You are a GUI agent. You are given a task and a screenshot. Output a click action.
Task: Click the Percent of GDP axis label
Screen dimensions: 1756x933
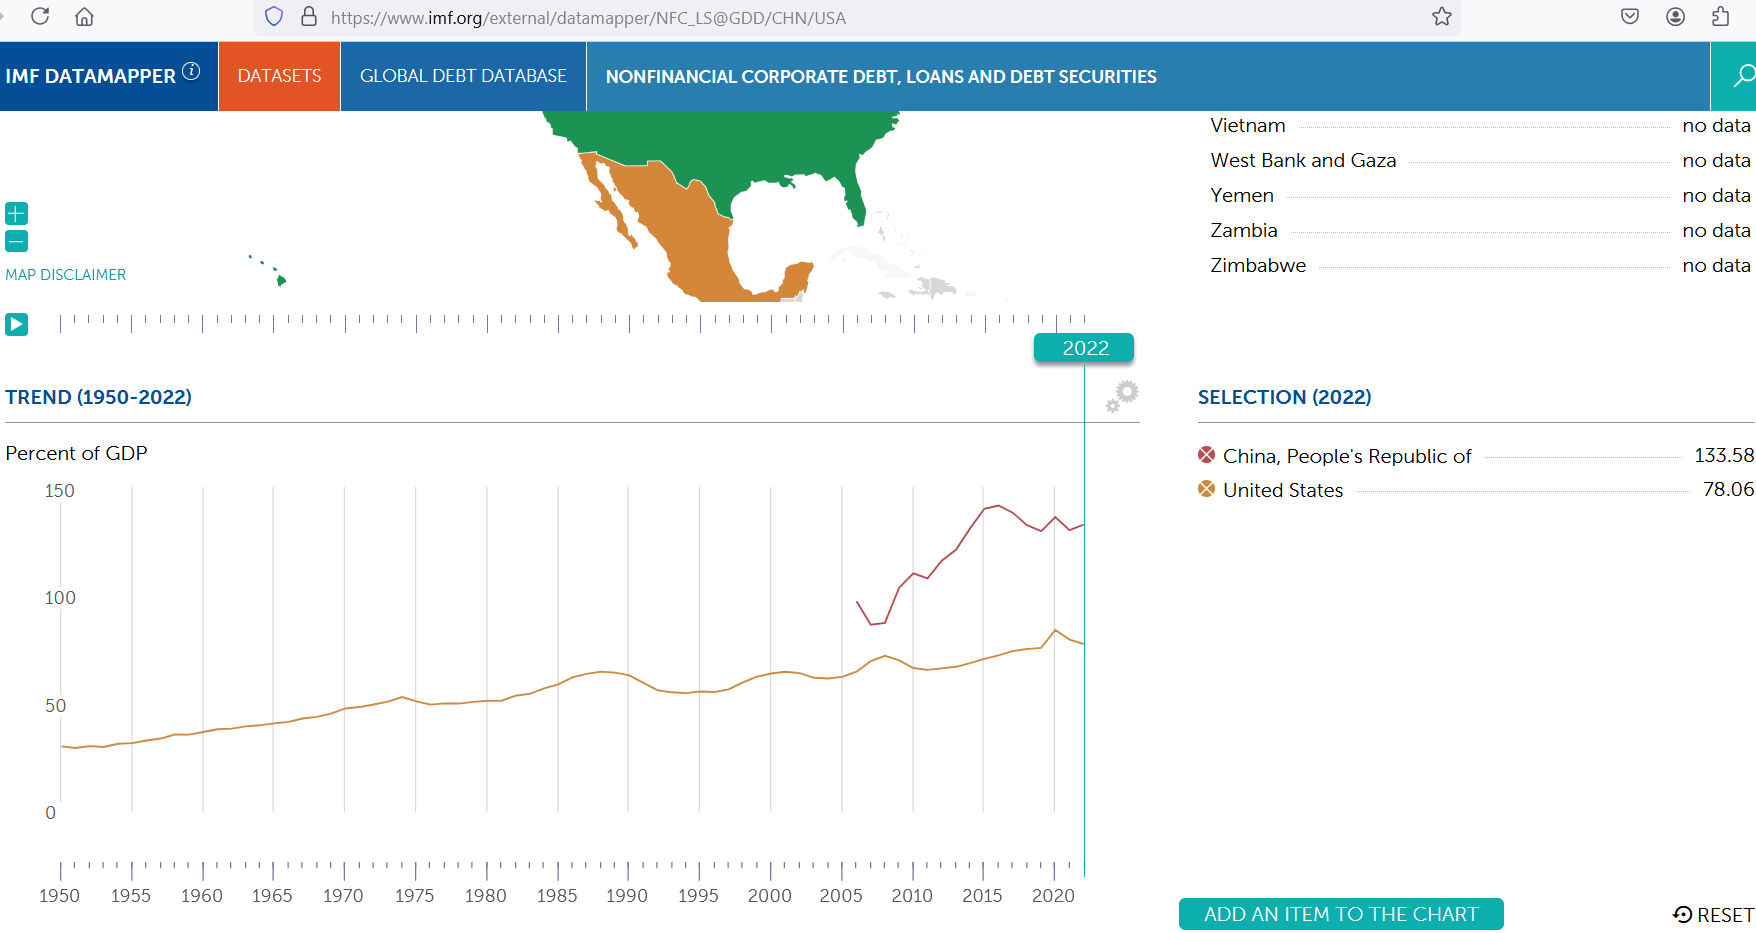pyautogui.click(x=76, y=453)
